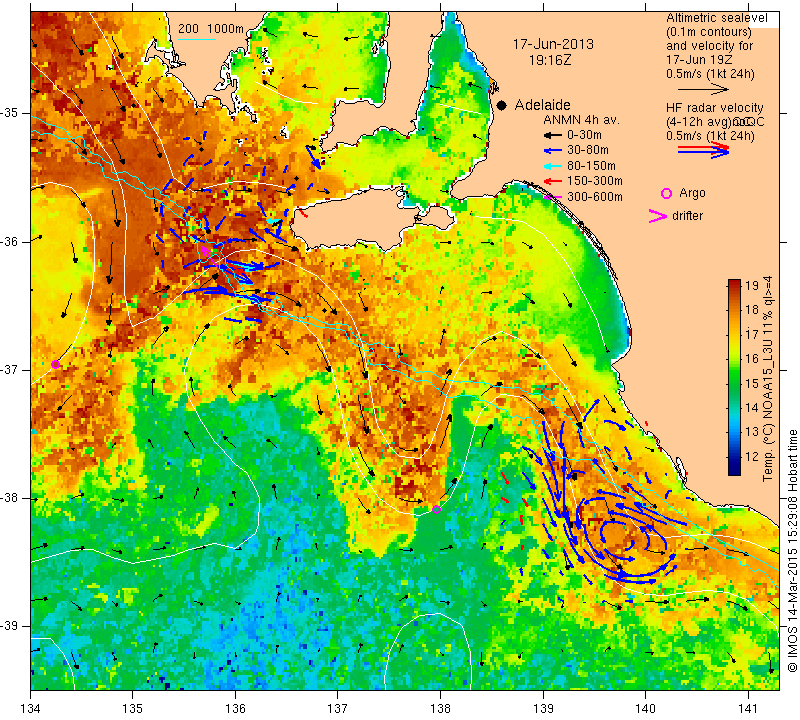Click the '200 1000m' depth contour label
Image resolution: width=800 pixels, height=720 pixels.
pos(211,29)
